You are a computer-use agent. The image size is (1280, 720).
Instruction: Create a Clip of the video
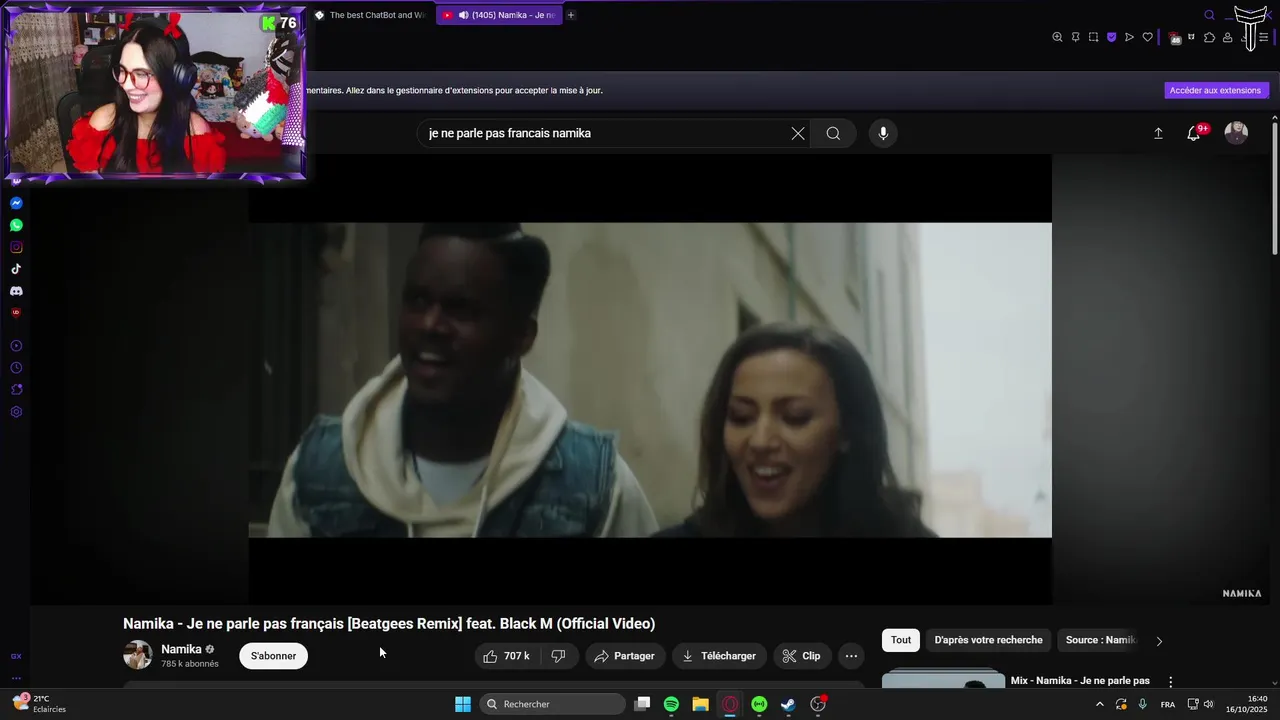802,656
